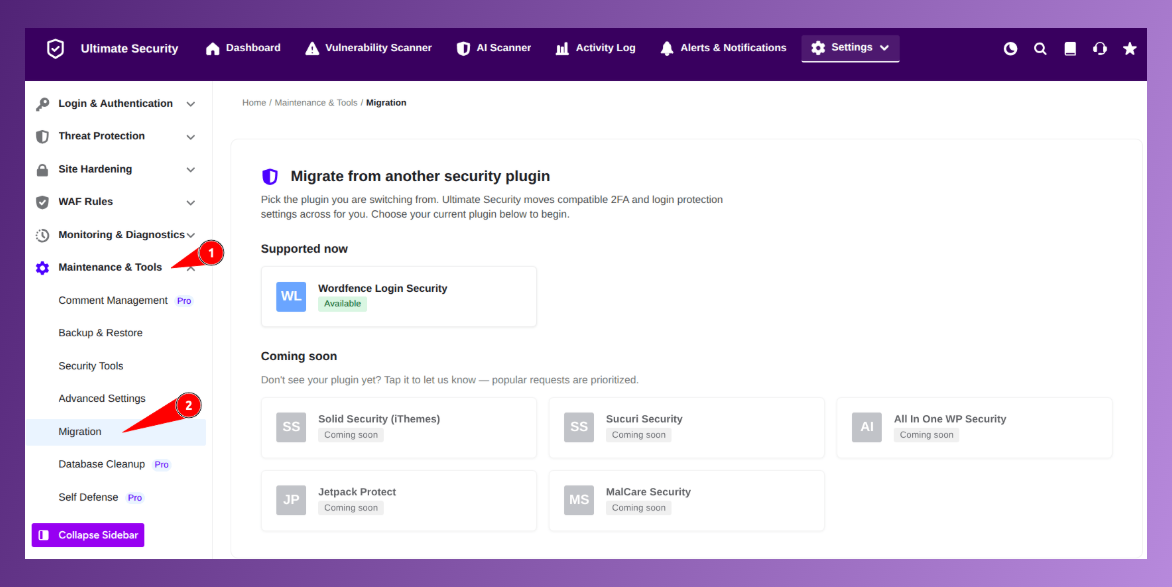The image size is (1172, 587).
Task: Click the padlock icon beside Site Hardening
Action: pos(43,170)
